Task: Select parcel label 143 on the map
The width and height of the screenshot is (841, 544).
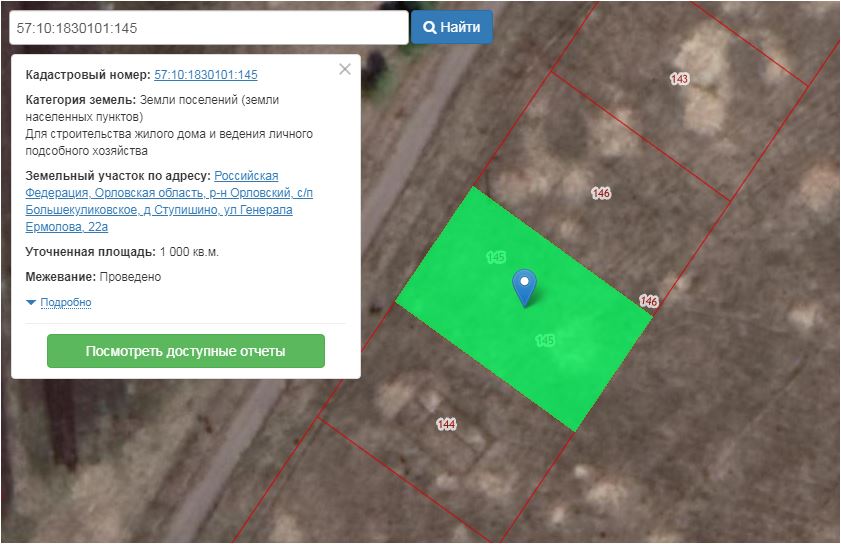Action: coord(680,78)
